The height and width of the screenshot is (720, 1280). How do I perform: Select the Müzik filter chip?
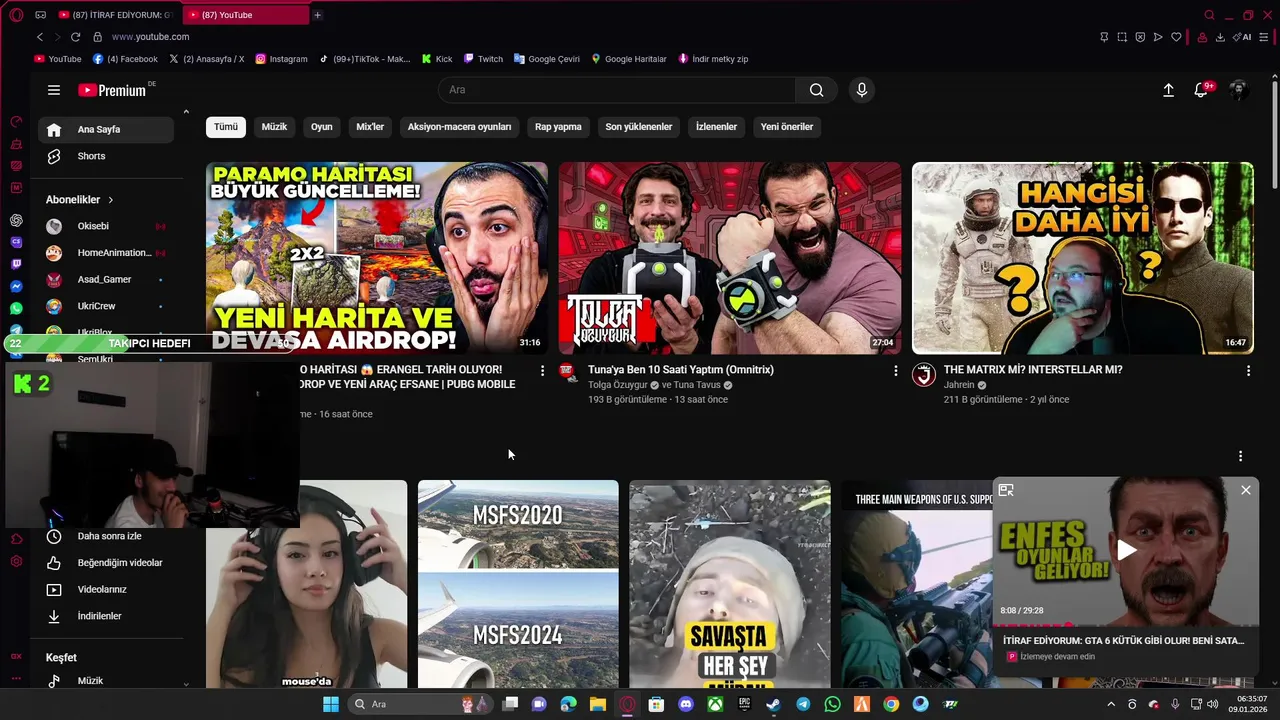click(x=274, y=127)
